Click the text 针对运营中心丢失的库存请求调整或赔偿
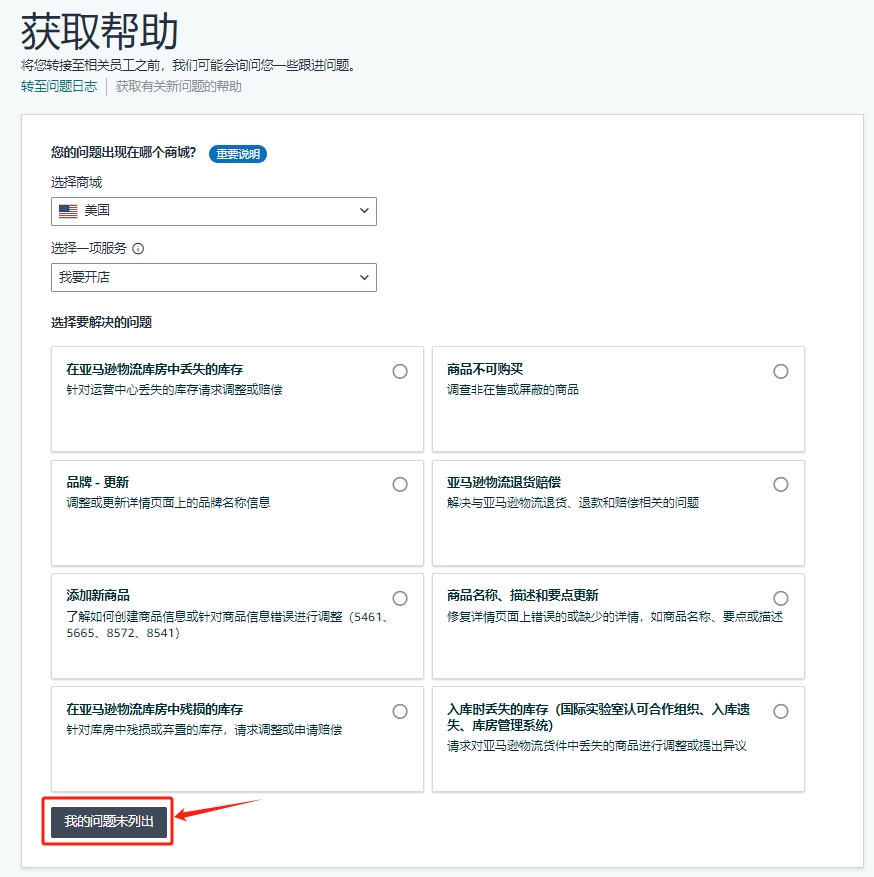 (174, 390)
